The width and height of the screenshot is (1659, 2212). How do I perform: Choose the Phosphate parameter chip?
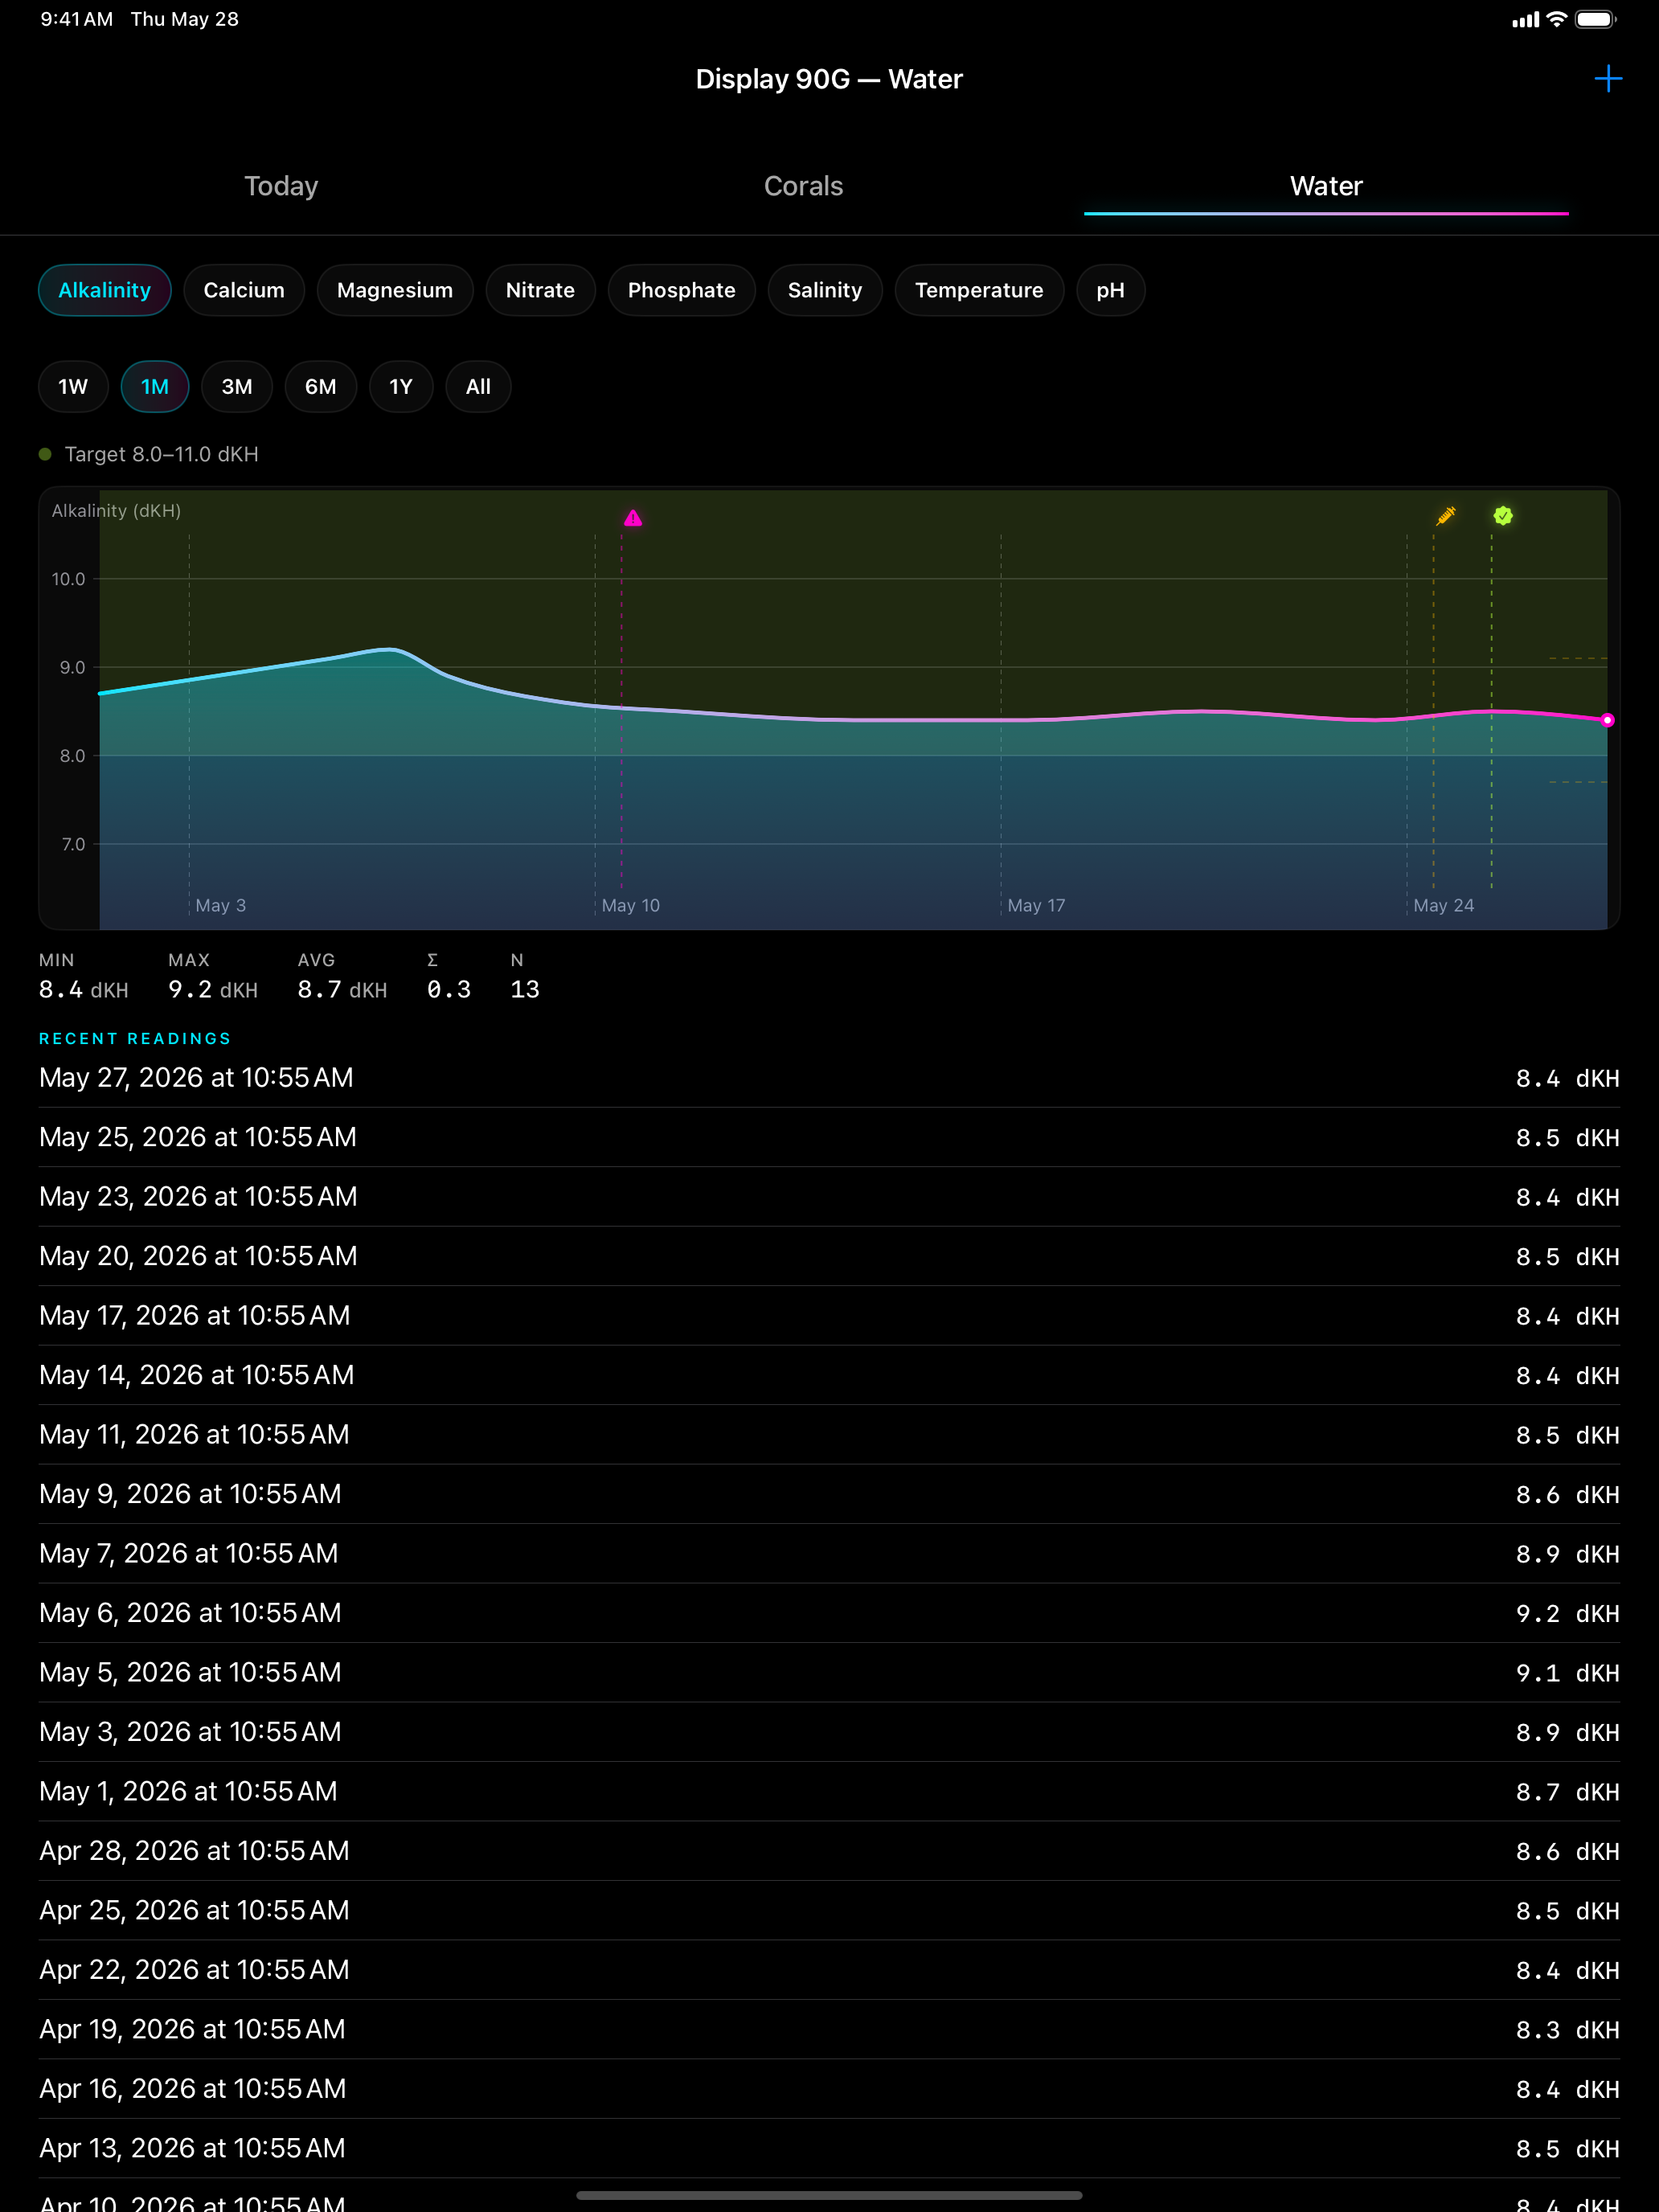point(681,290)
